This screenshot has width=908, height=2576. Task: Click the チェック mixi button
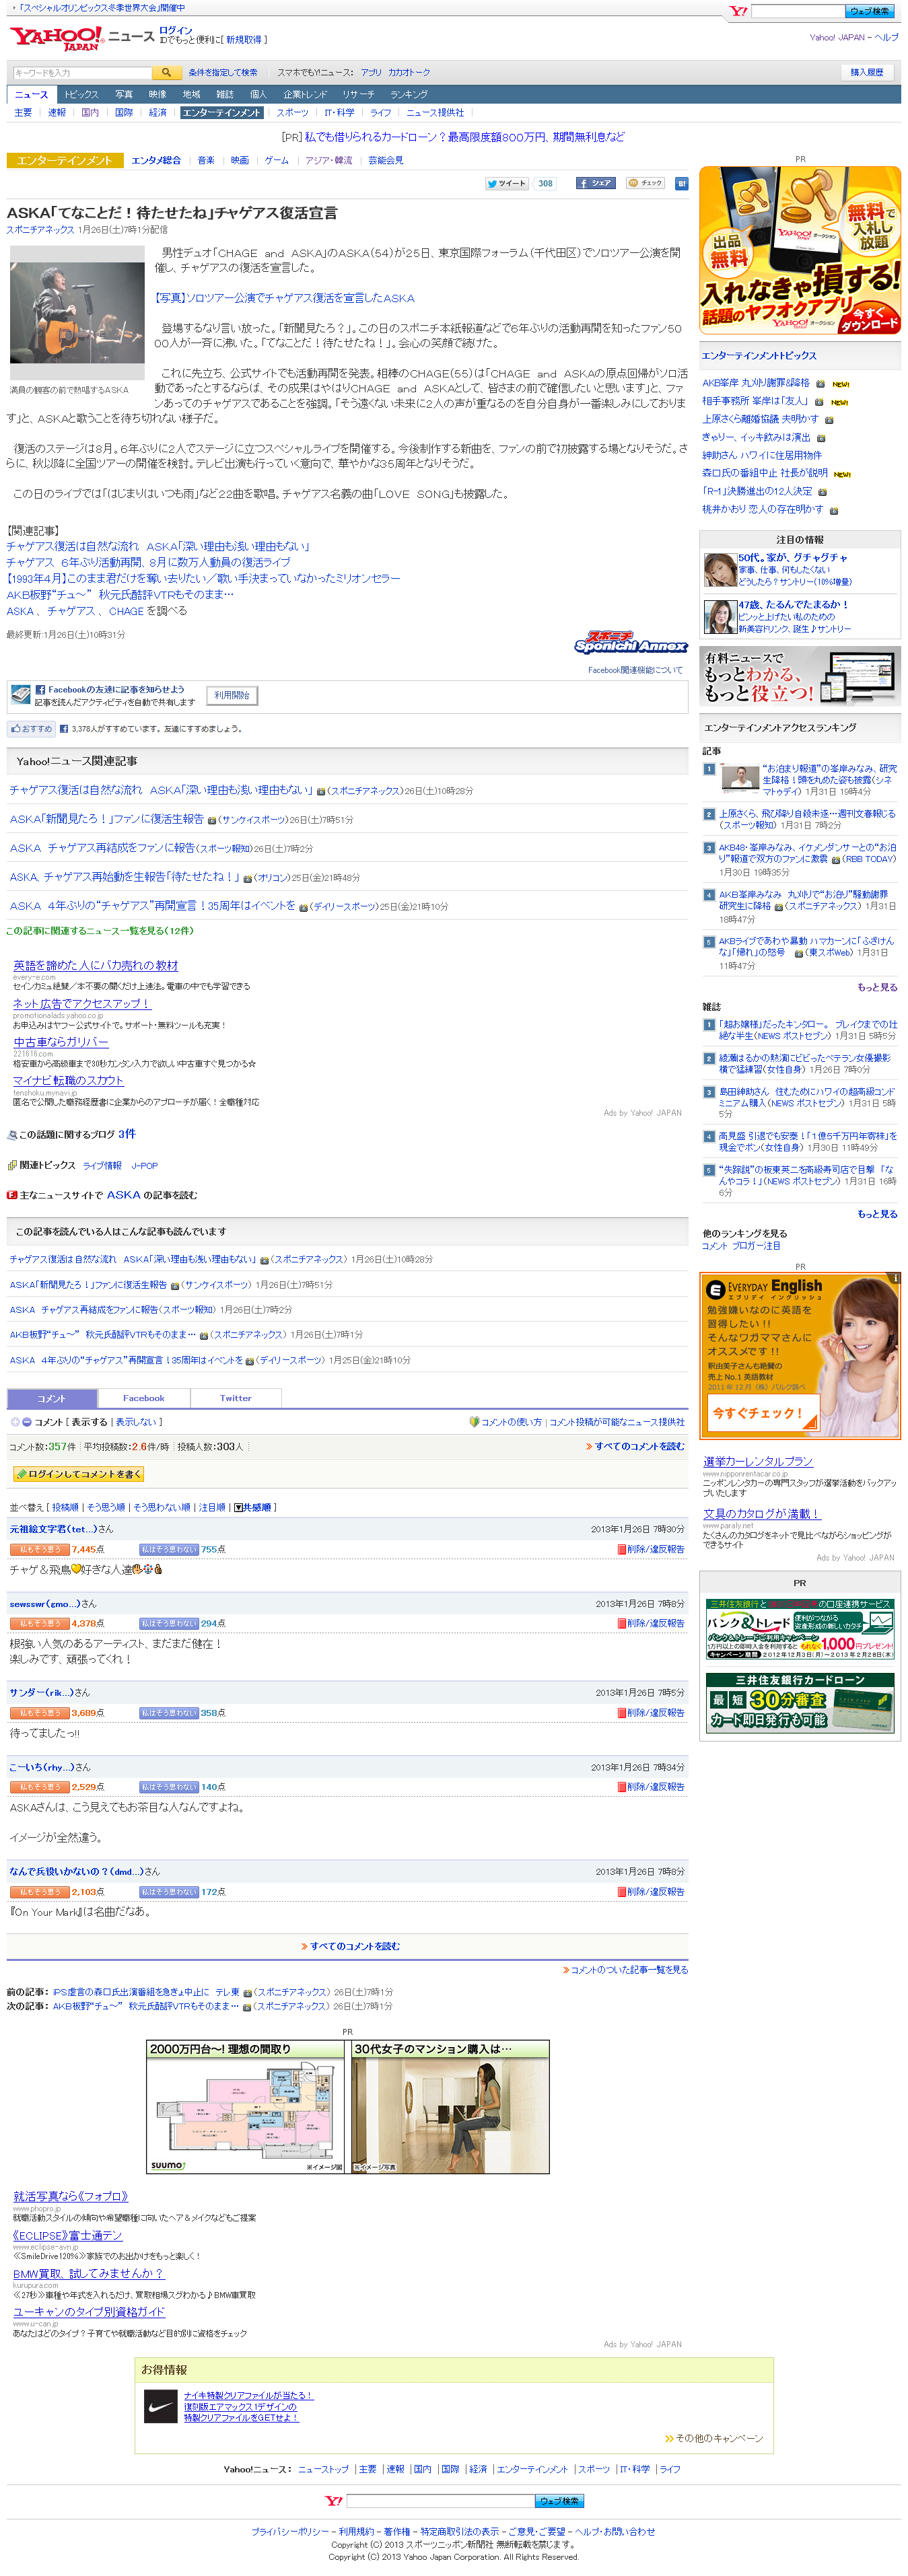[x=646, y=183]
